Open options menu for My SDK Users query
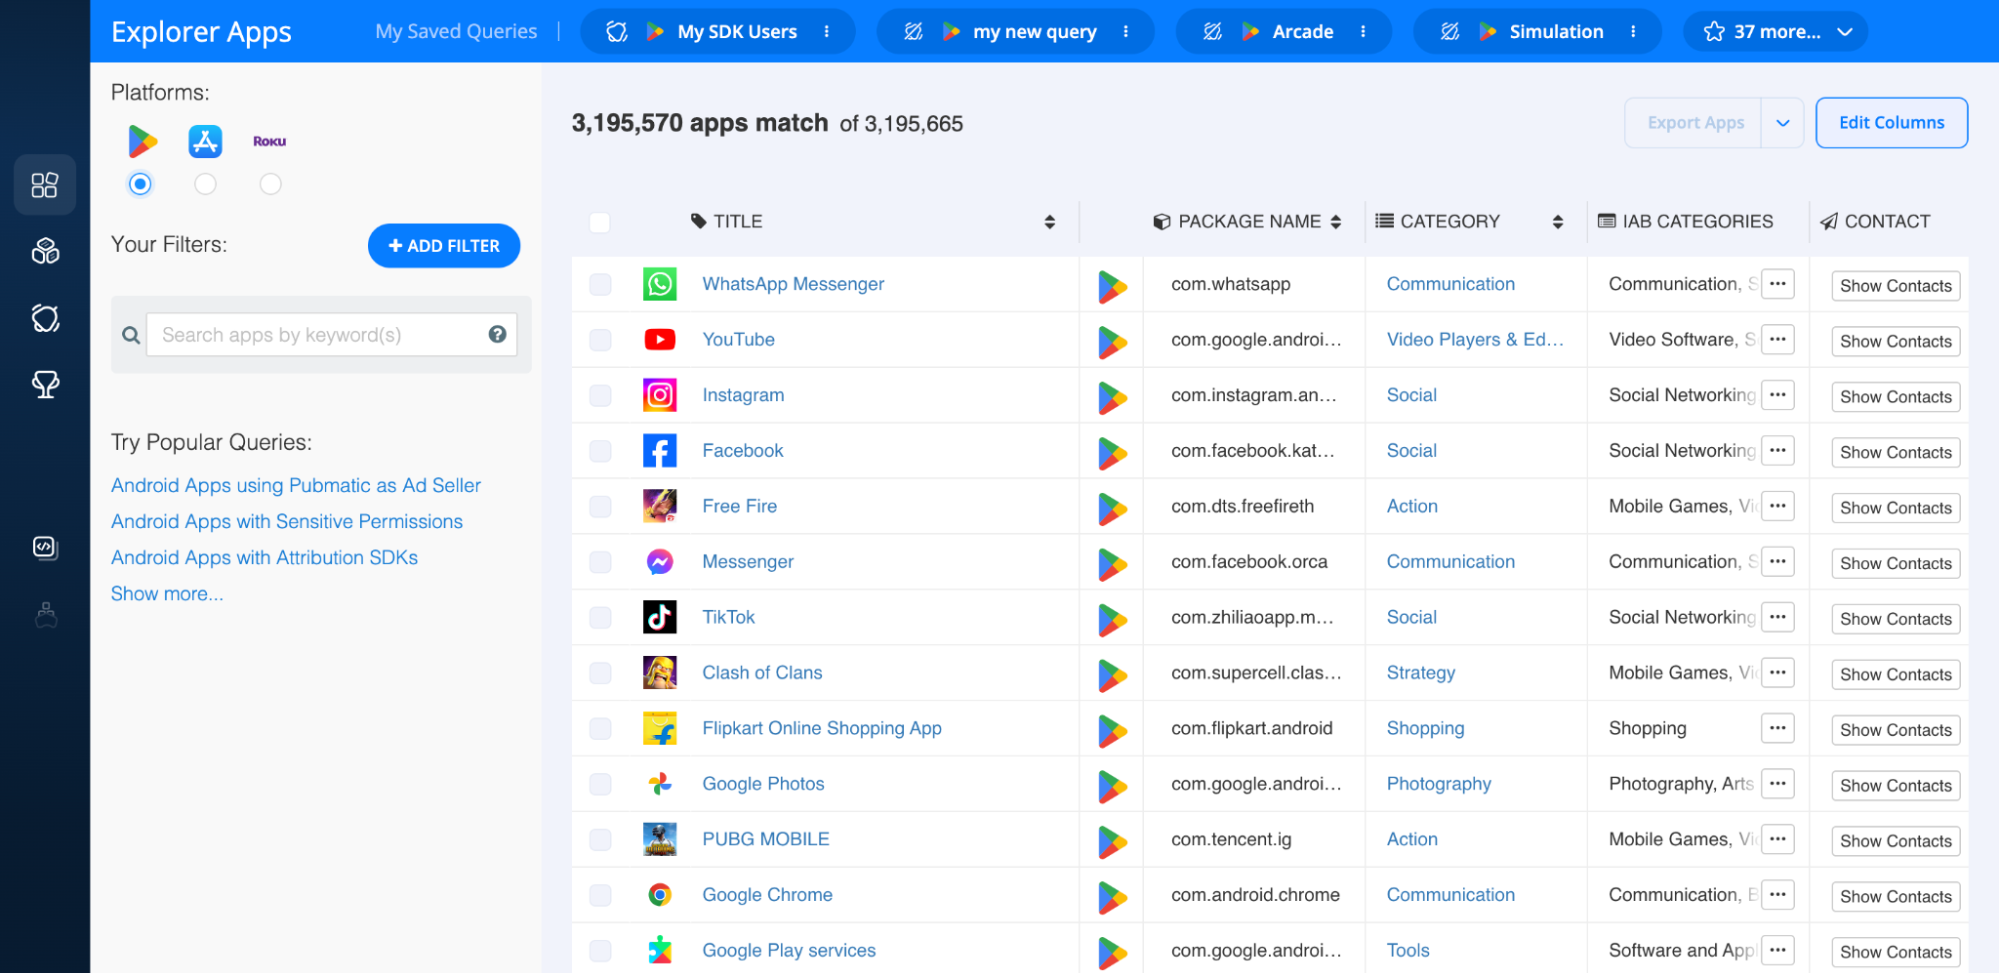The width and height of the screenshot is (1999, 974). click(827, 32)
